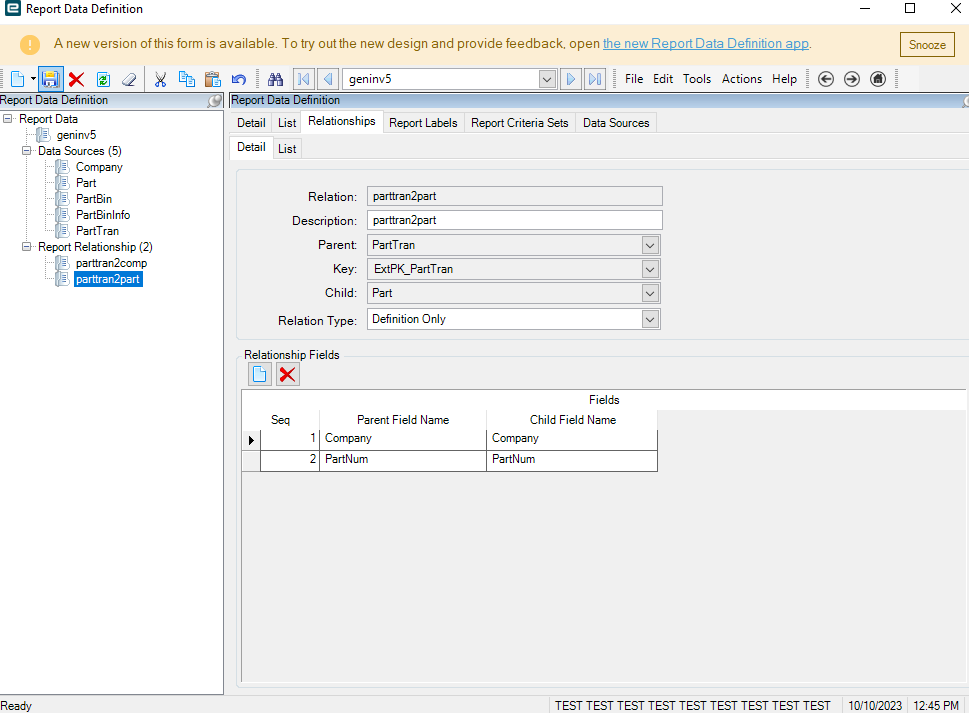The width and height of the screenshot is (969, 713).
Task: Click the Description text field
Action: [x=514, y=220]
